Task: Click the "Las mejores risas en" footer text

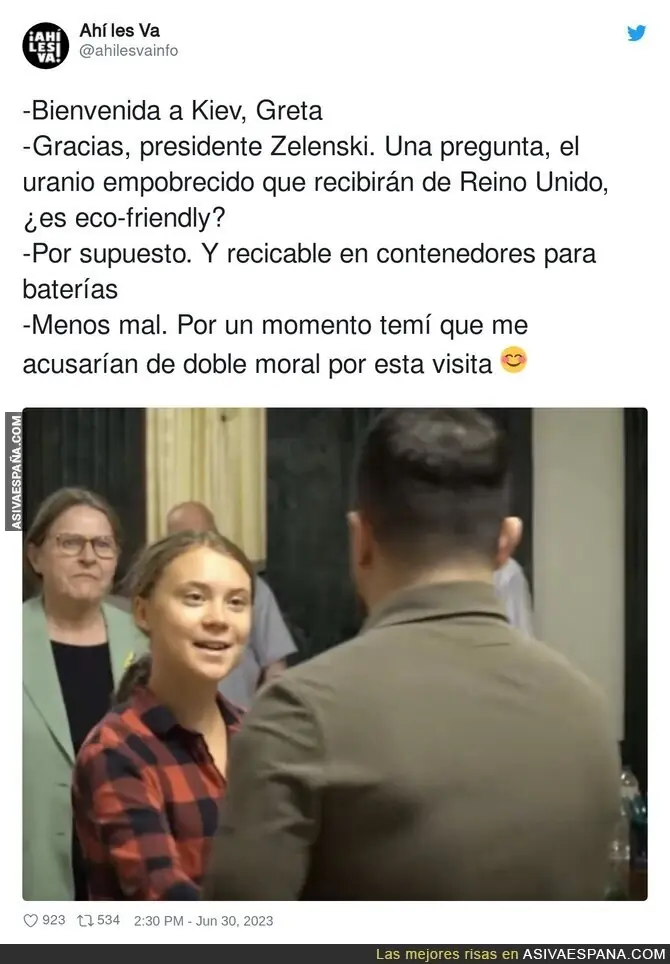Action: coord(447,954)
